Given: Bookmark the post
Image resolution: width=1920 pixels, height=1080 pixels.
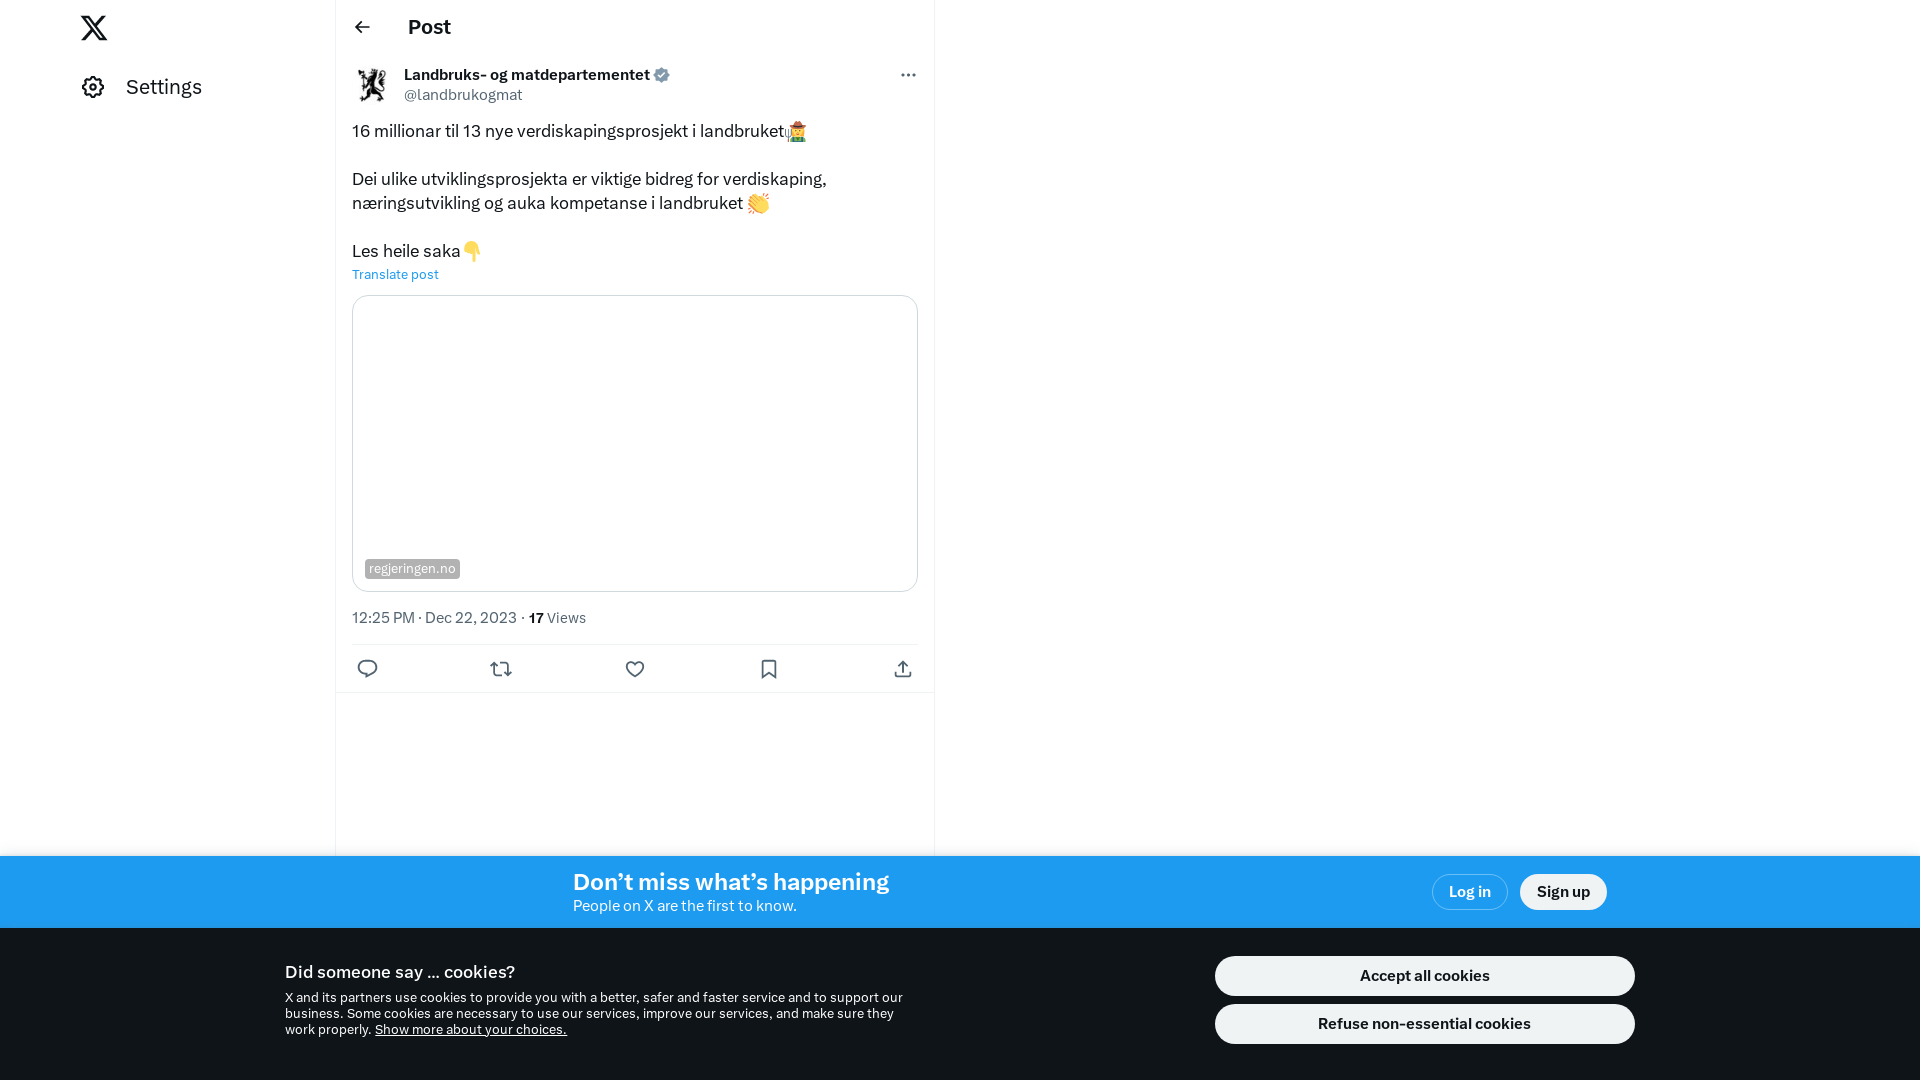Looking at the screenshot, I should 769,669.
